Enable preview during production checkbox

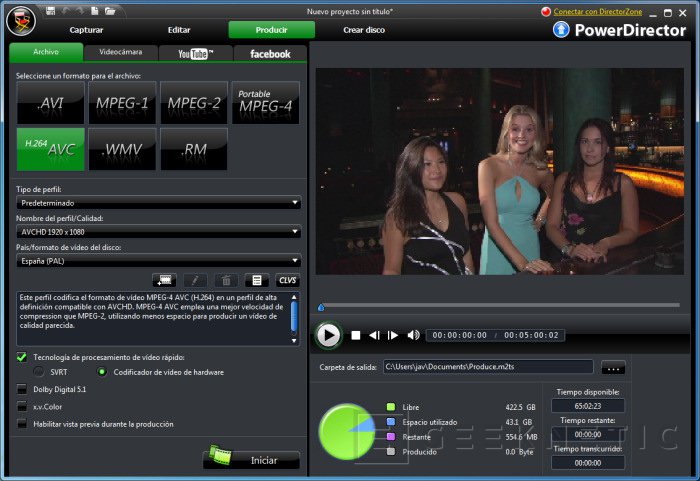(21, 424)
